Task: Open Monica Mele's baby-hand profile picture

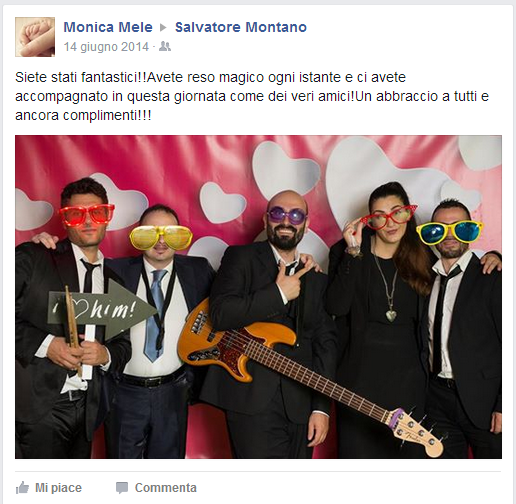Action: [x=35, y=37]
